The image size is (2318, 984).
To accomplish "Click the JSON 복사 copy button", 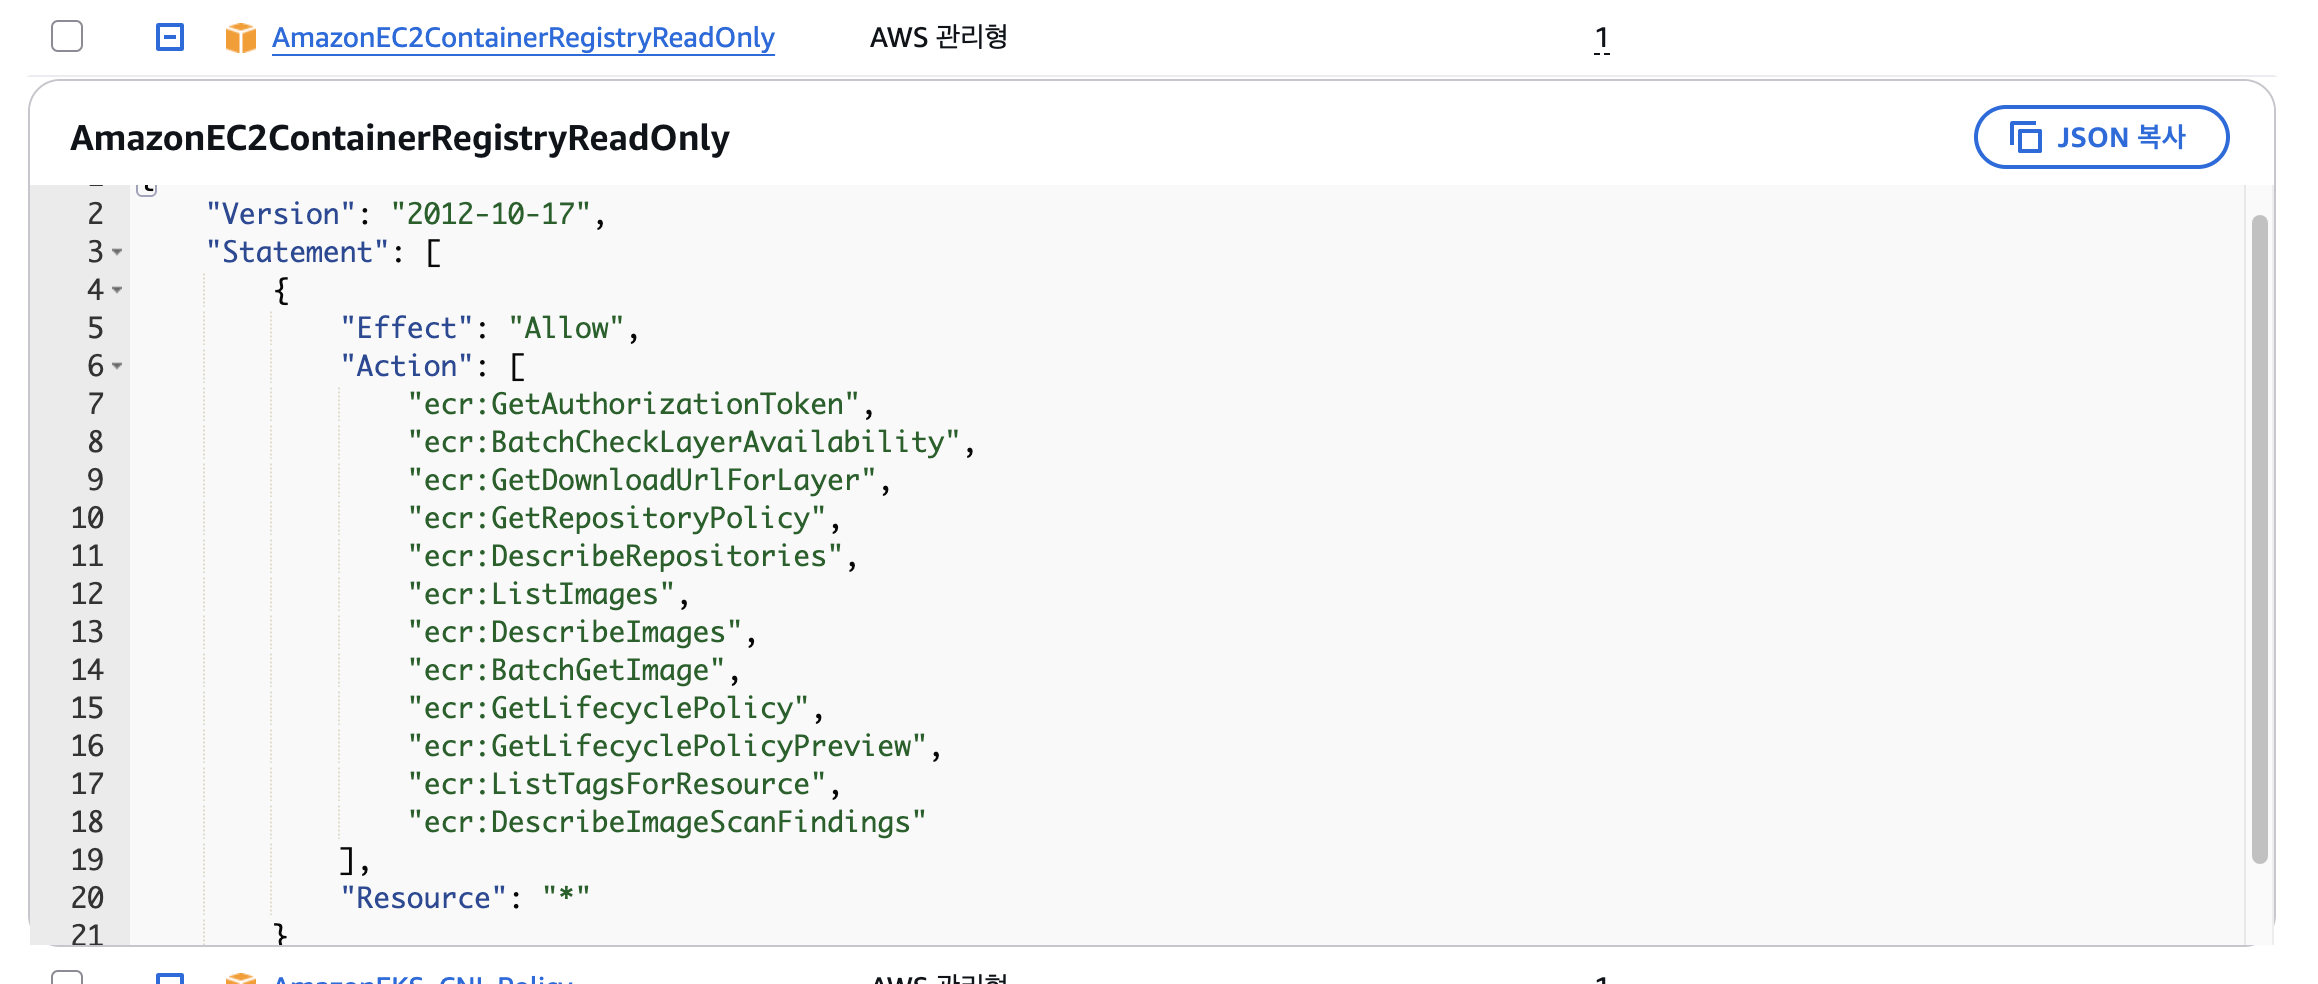I will (2101, 137).
